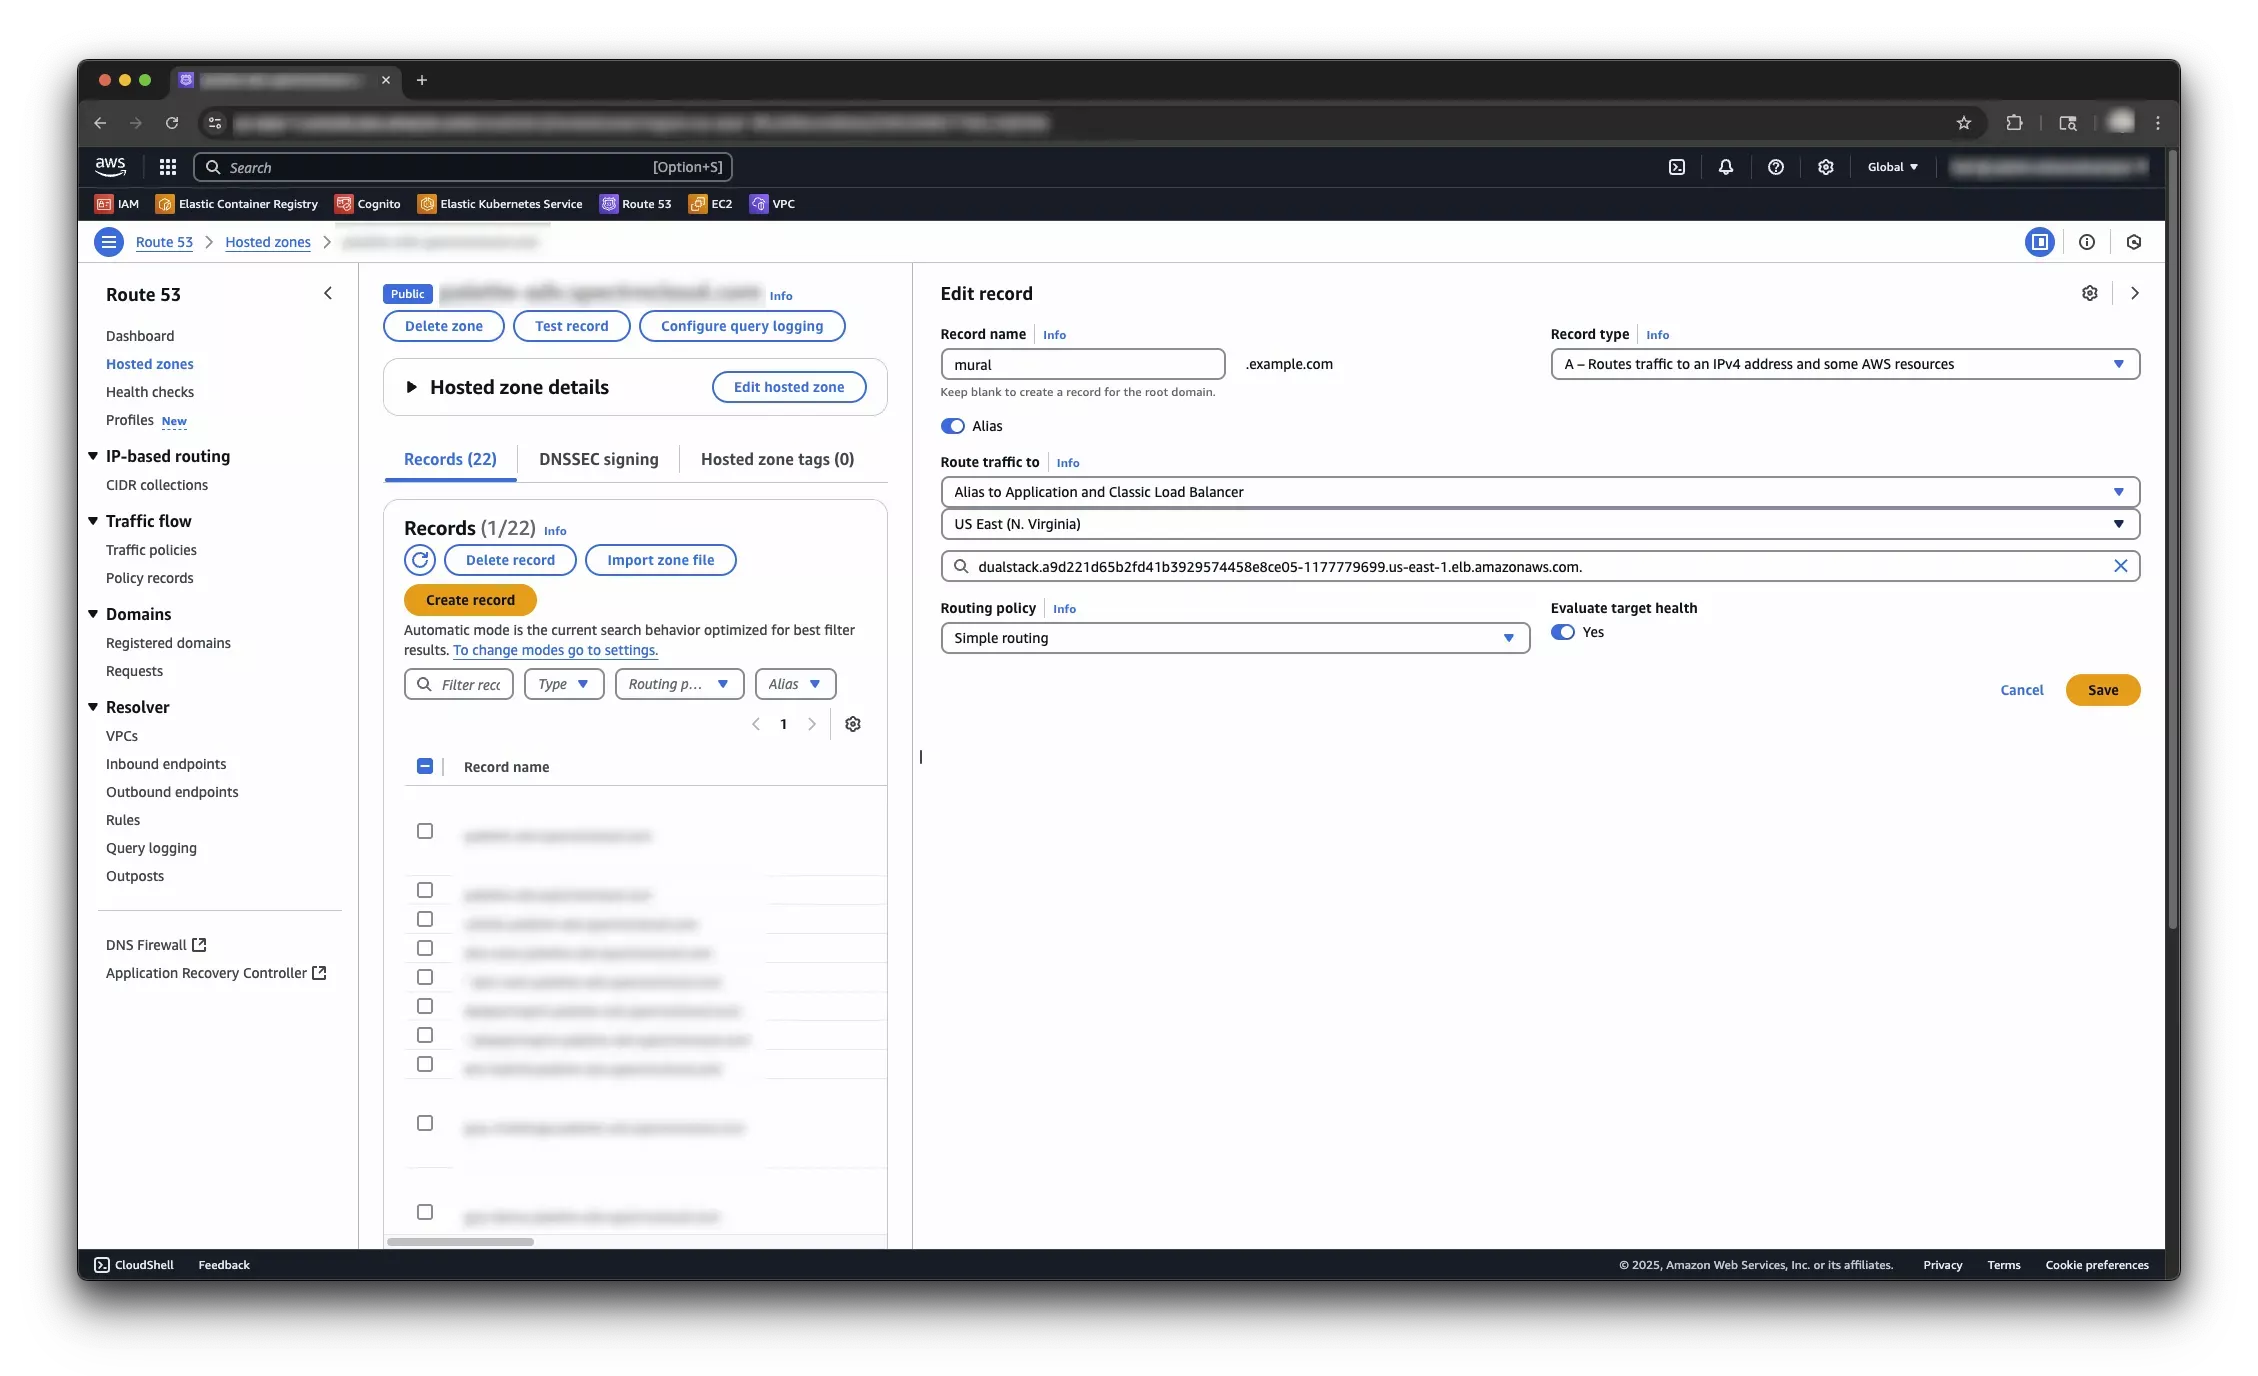Click into the Record name field
The image size is (2258, 1376).
[1082, 364]
